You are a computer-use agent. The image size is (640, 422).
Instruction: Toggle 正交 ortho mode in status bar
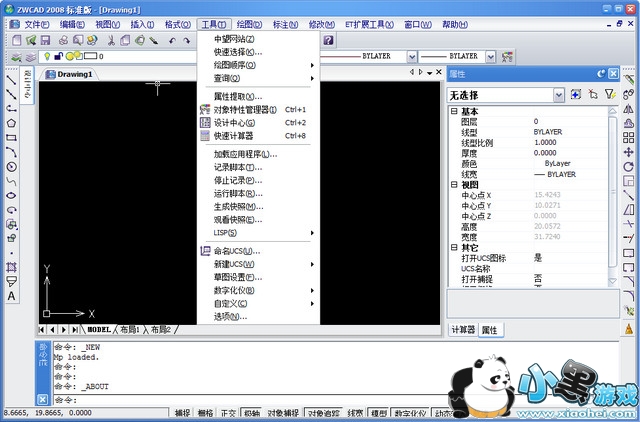228,413
